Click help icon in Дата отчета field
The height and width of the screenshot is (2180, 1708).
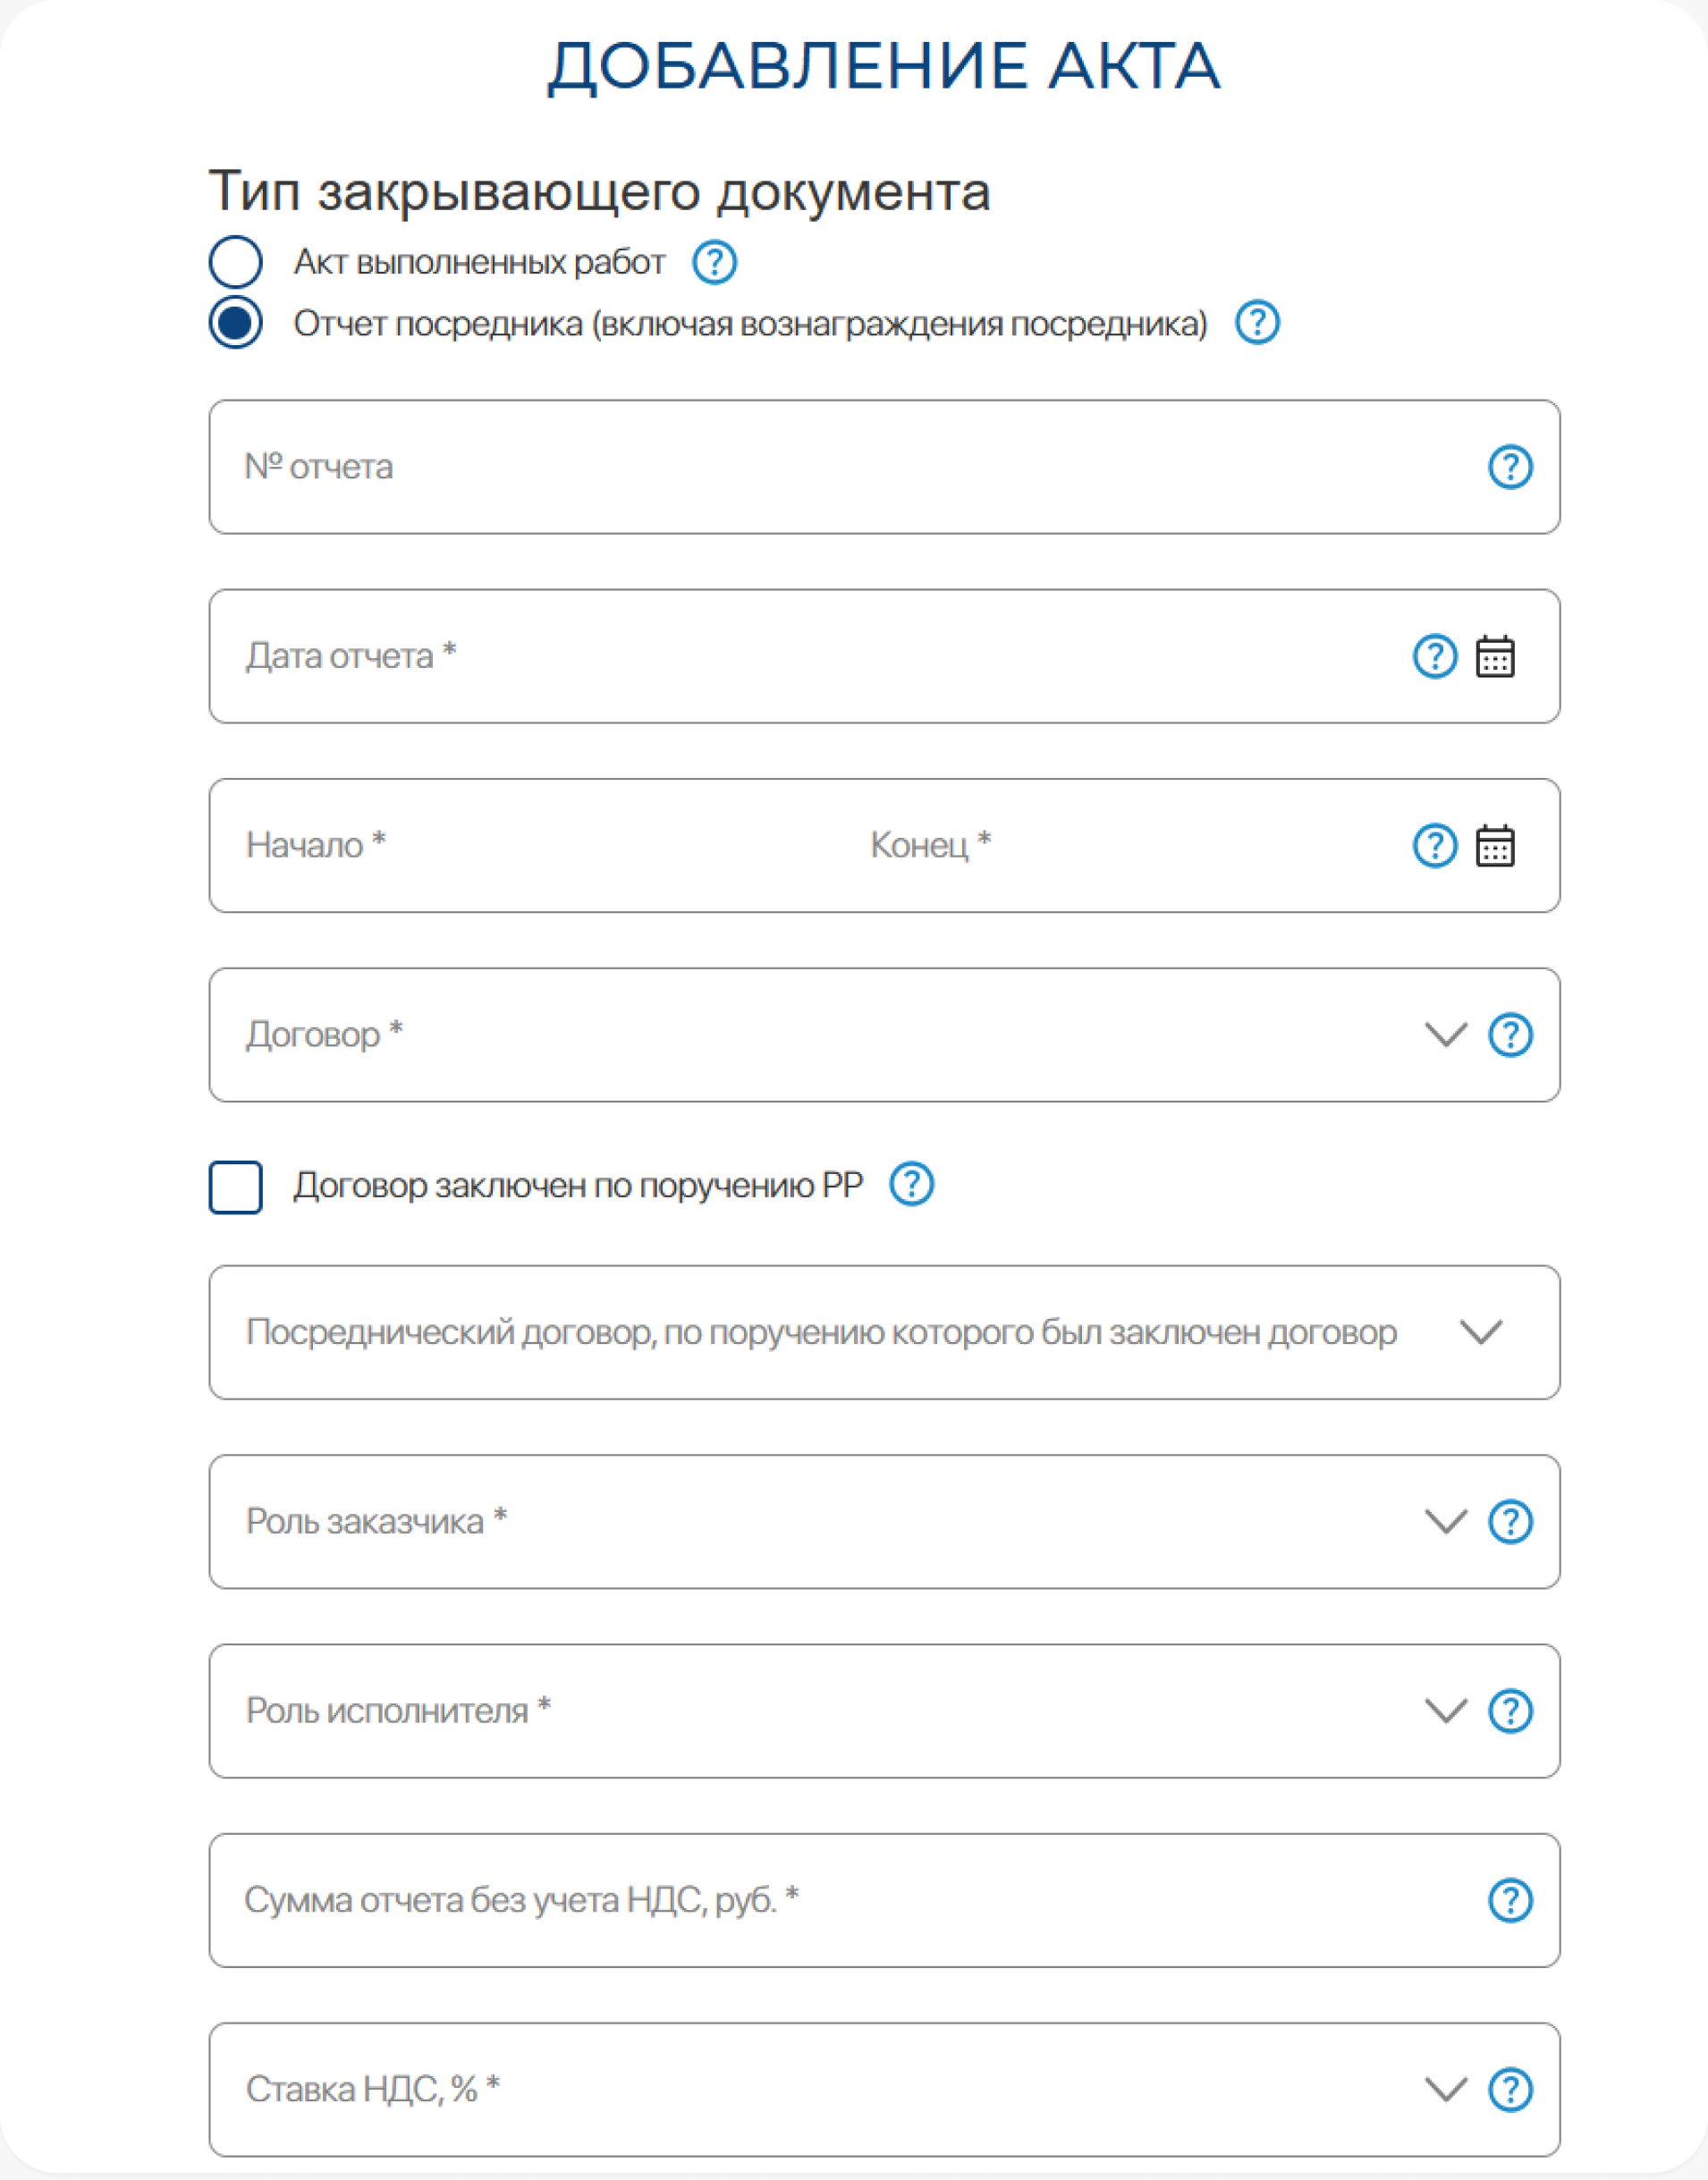pyautogui.click(x=1434, y=657)
